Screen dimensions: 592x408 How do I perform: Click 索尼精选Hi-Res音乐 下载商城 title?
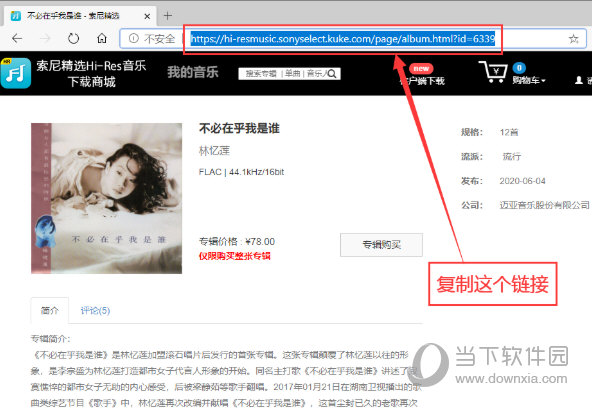(x=91, y=74)
